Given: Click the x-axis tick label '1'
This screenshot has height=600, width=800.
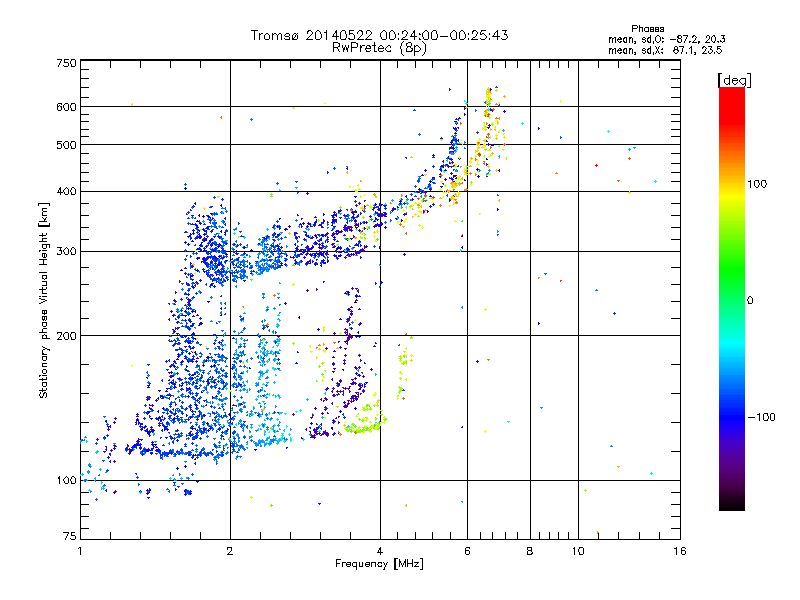Looking at the screenshot, I should coord(80,551).
